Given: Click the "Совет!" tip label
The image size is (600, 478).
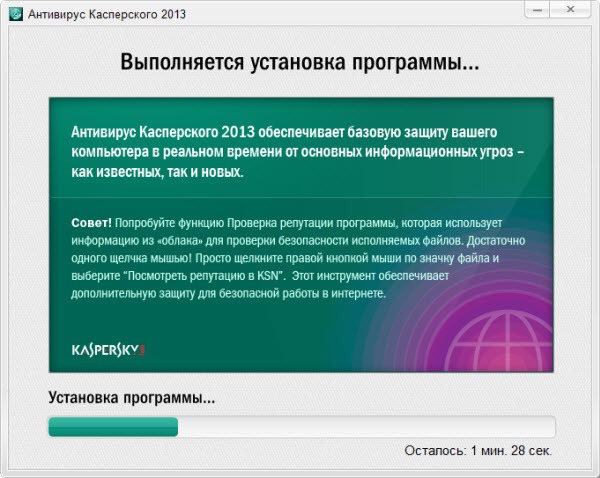Looking at the screenshot, I should 91,223.
